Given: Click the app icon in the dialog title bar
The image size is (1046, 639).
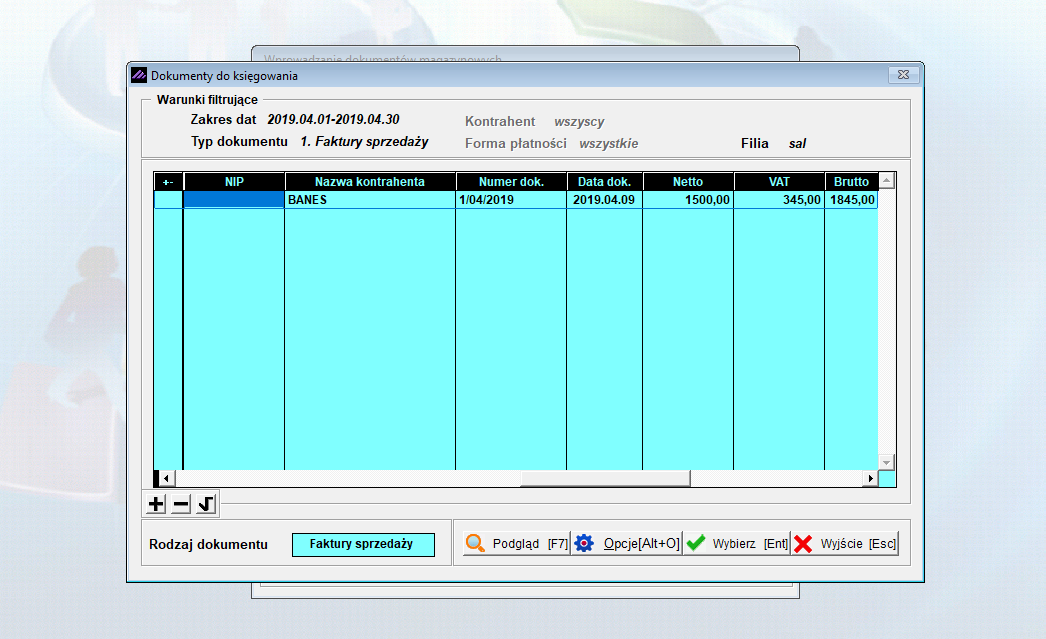Looking at the screenshot, I should [139, 75].
